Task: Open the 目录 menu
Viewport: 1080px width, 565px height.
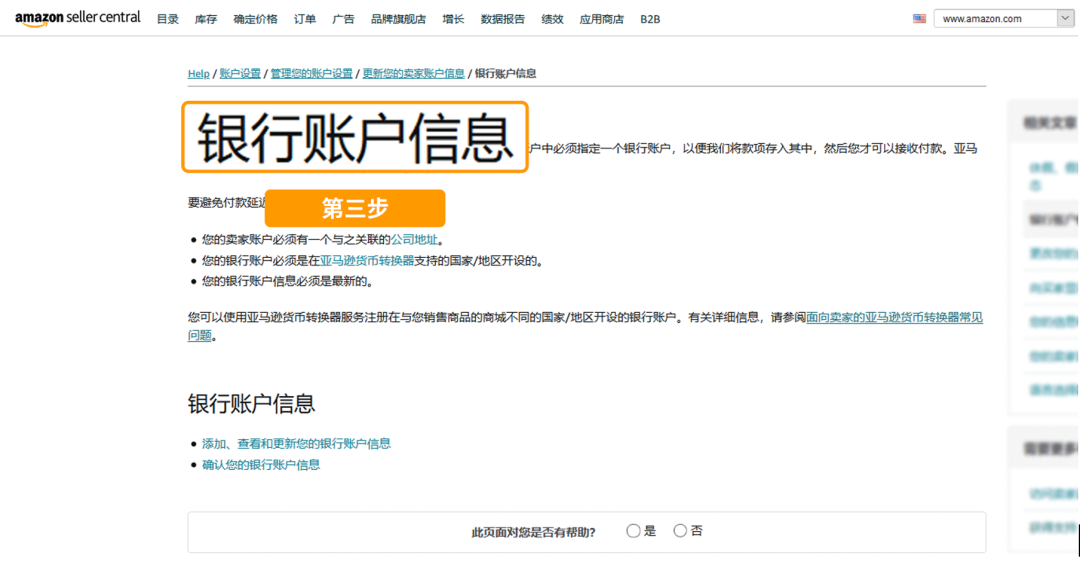Action: (x=168, y=19)
